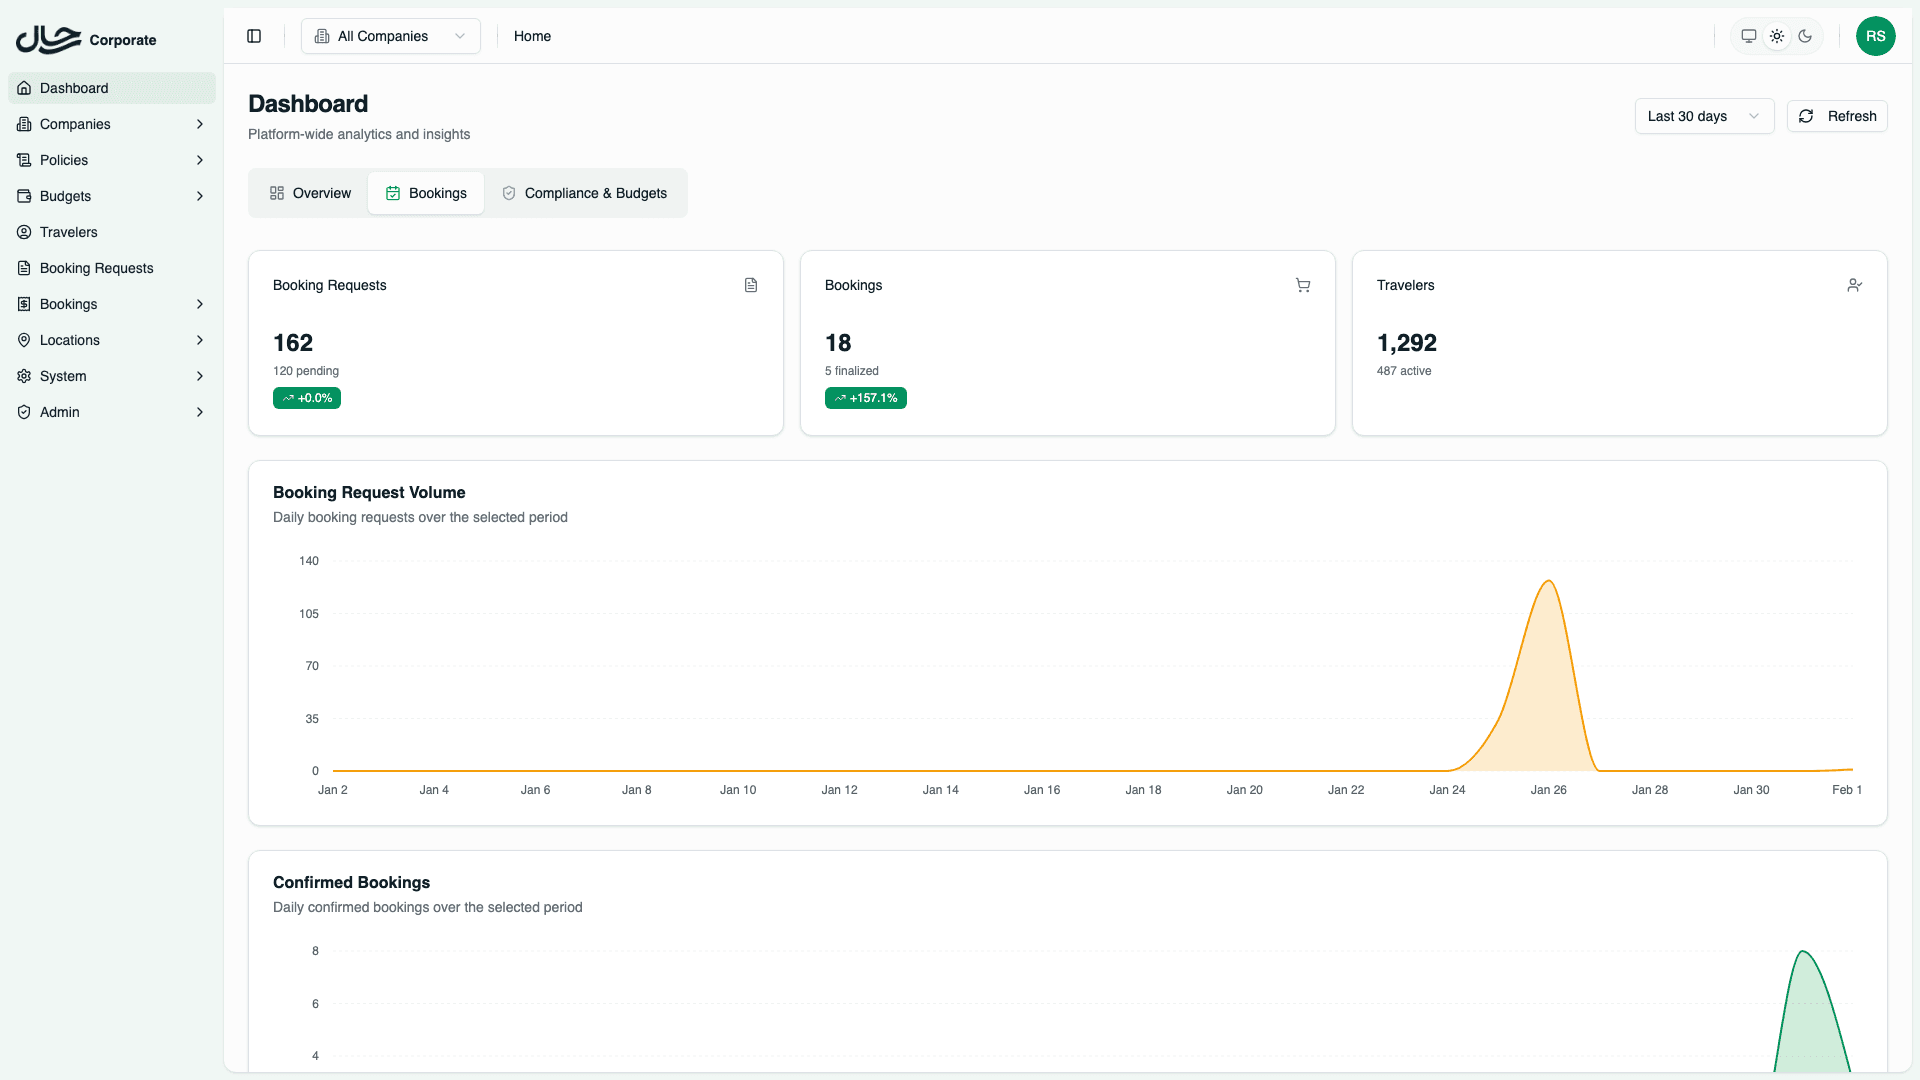Viewport: 1920px width, 1080px height.
Task: Switch to the Overview tab
Action: click(310, 193)
